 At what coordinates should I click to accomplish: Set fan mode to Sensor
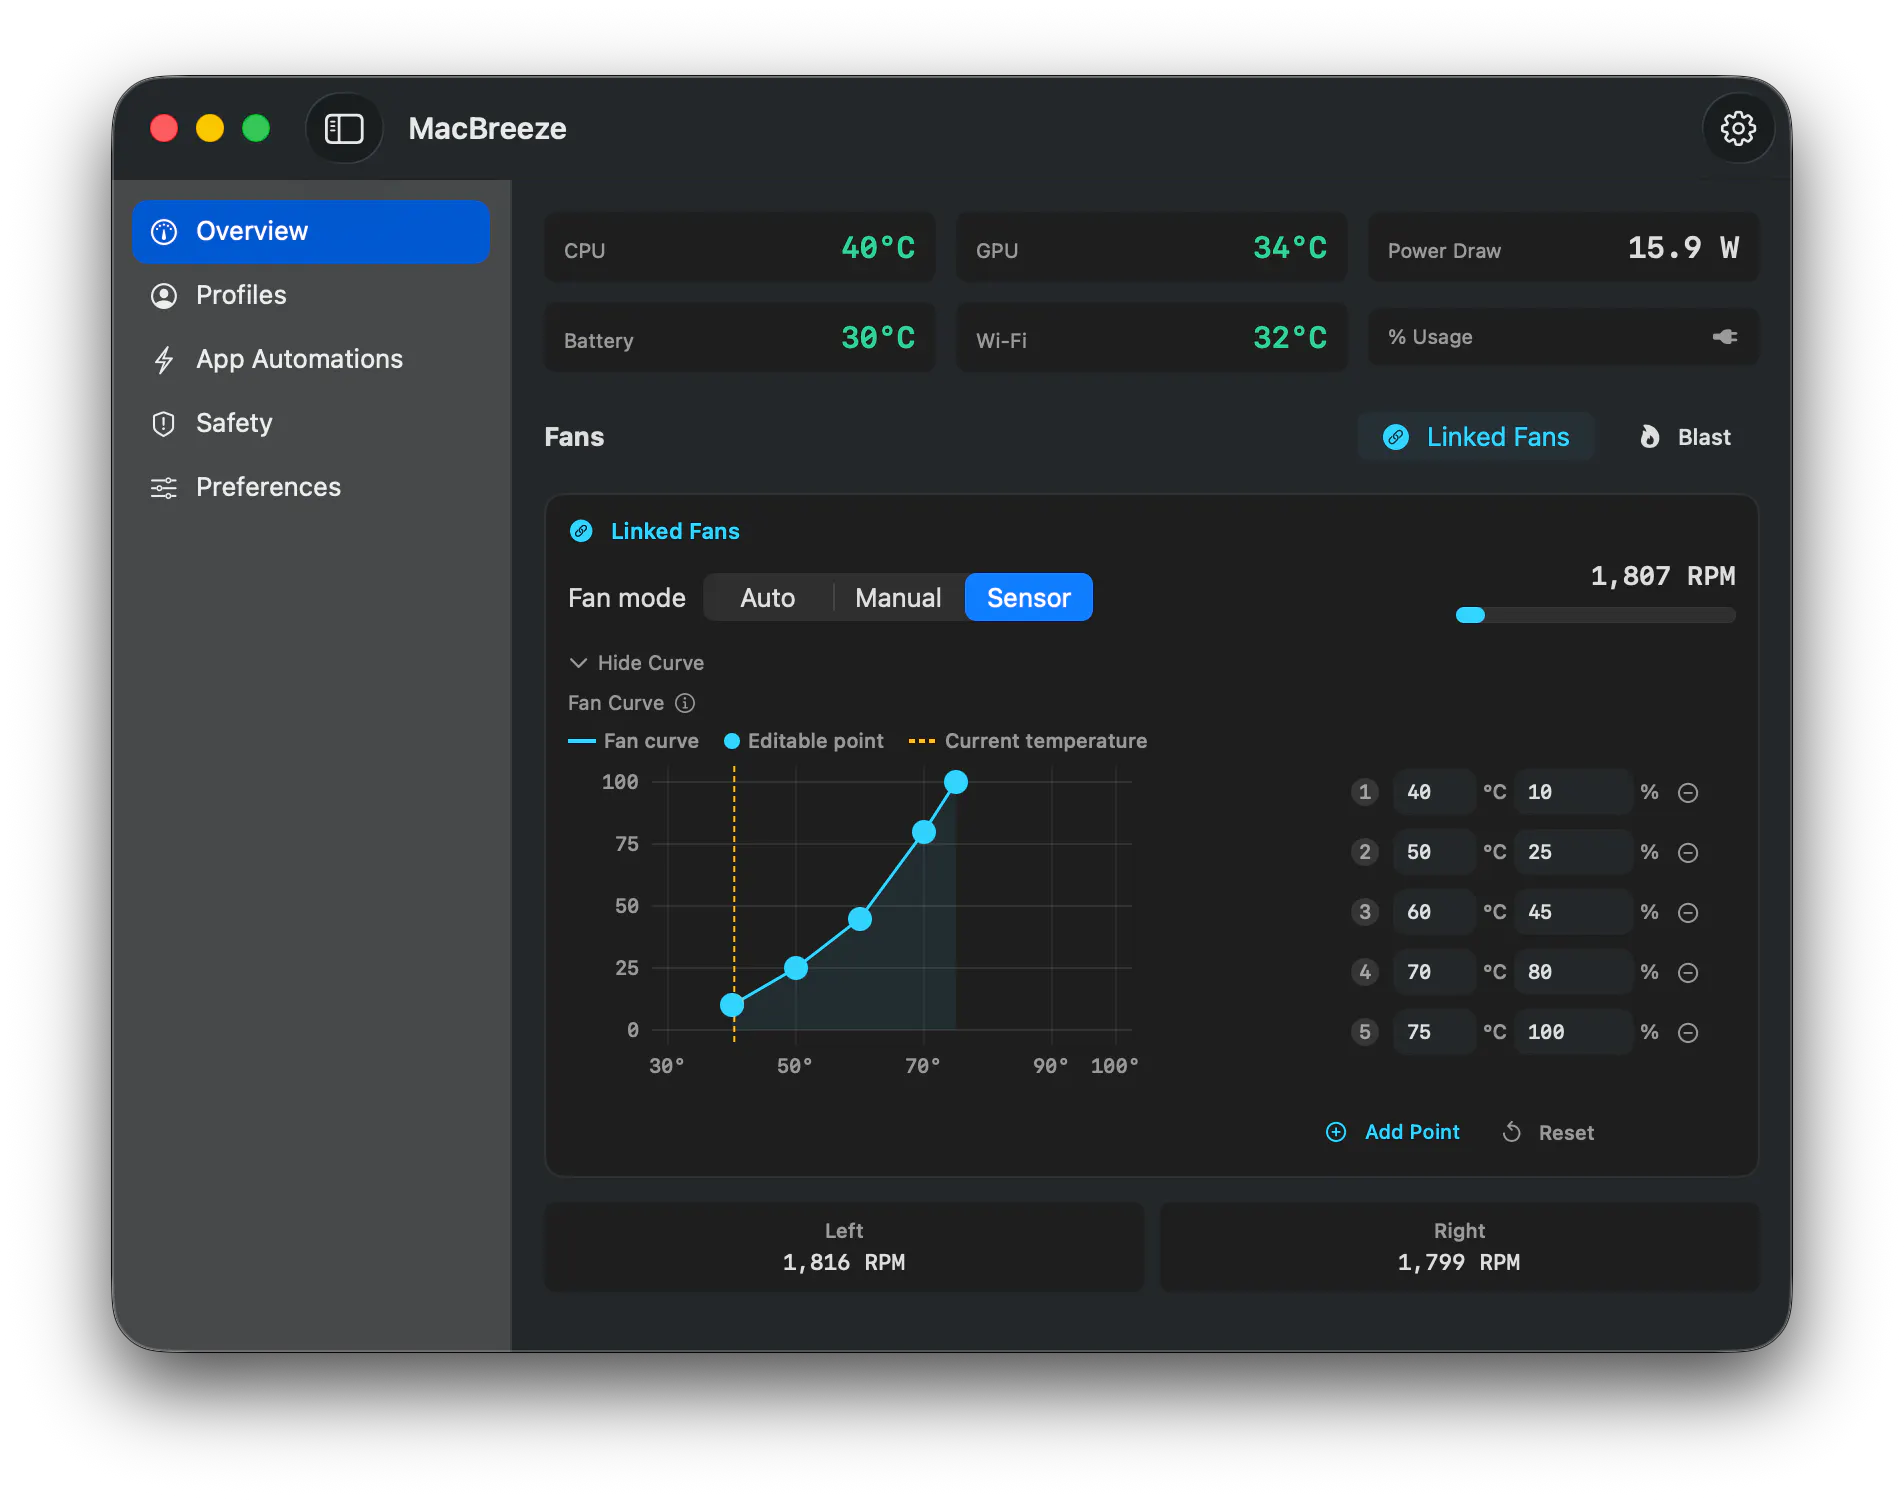(x=1029, y=598)
